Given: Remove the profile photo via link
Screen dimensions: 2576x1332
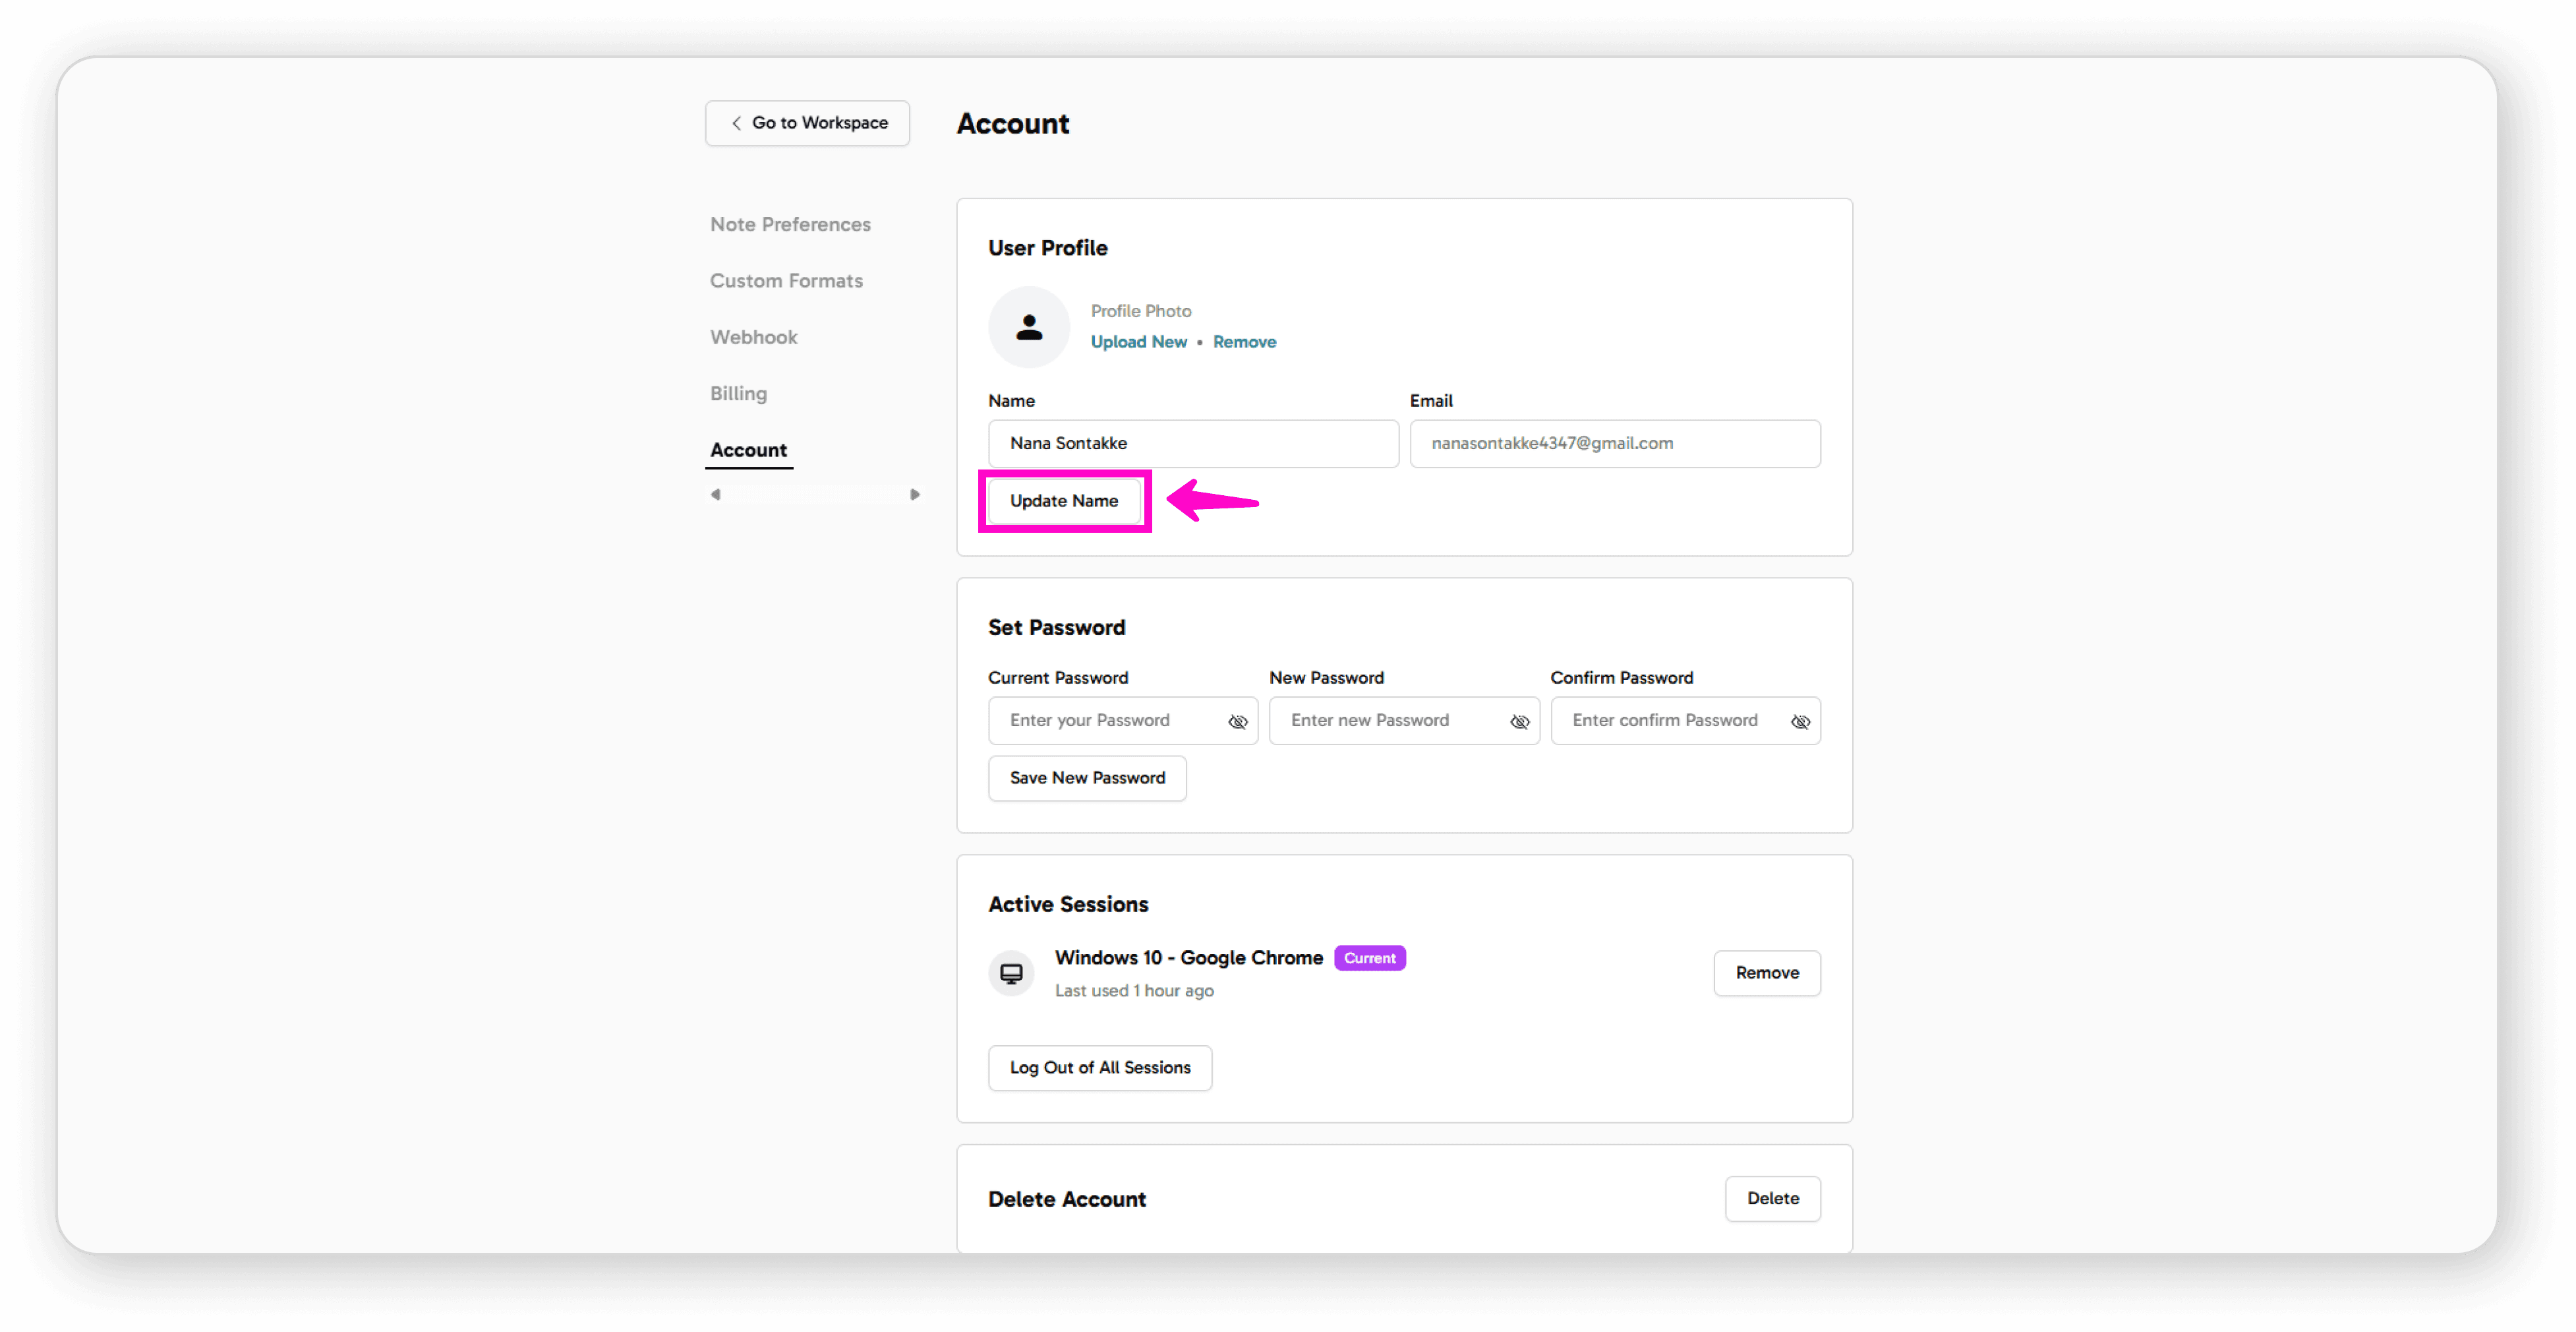Looking at the screenshot, I should pos(1244,342).
